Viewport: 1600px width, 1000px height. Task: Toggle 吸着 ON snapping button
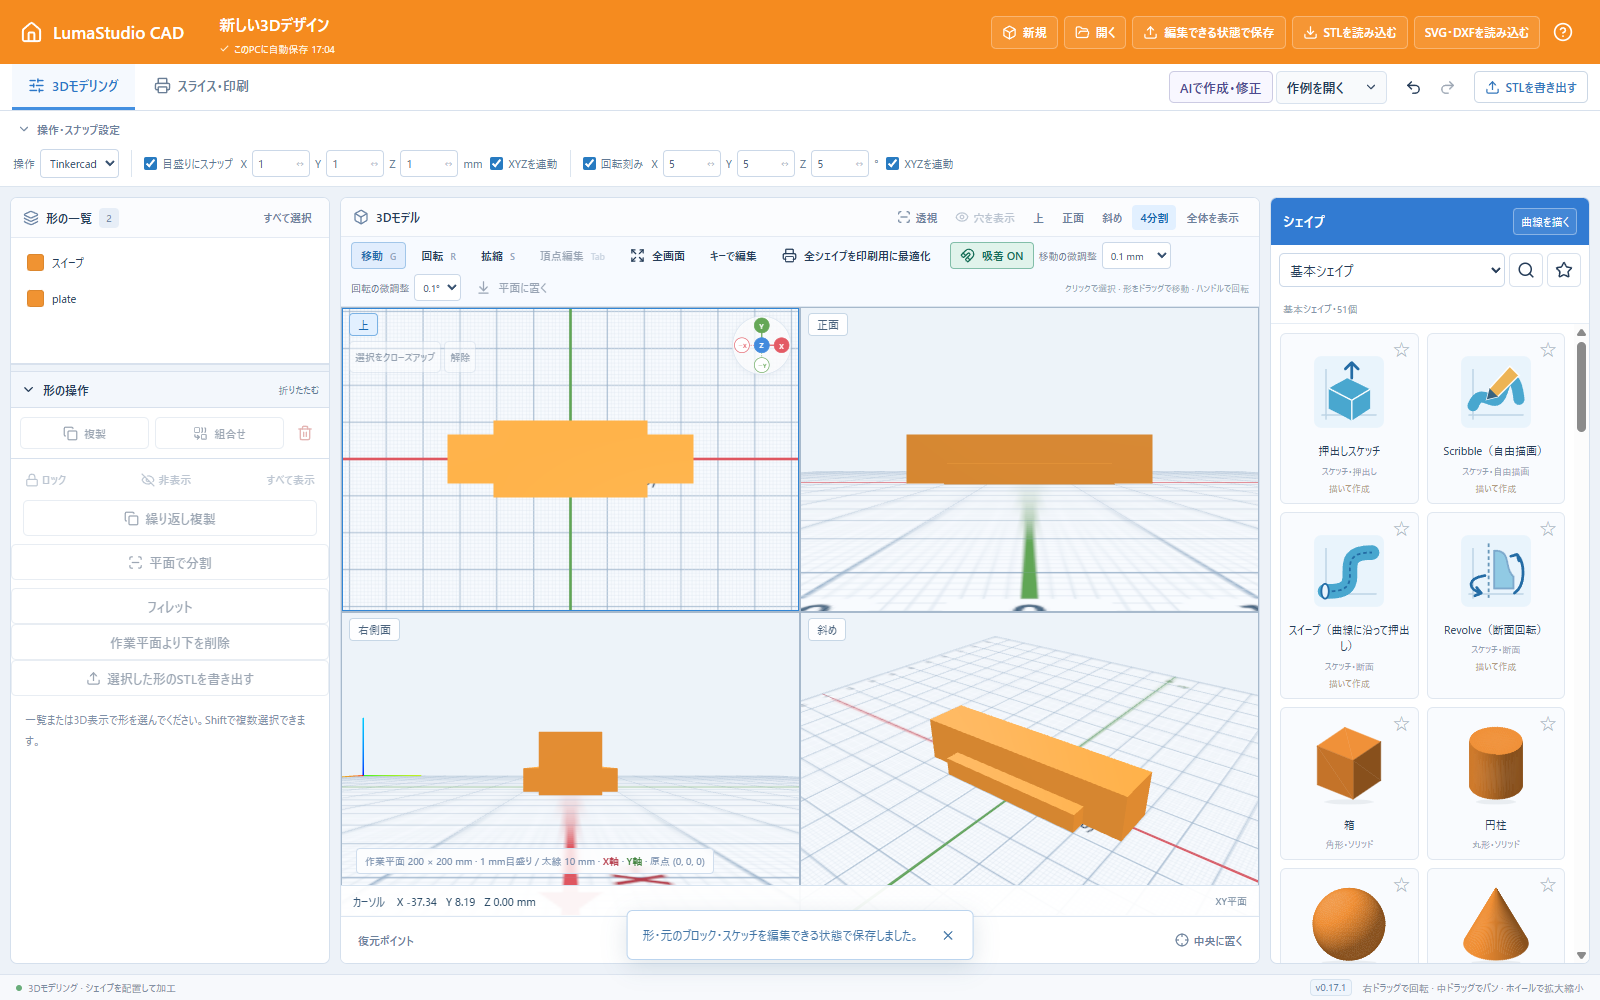click(x=992, y=256)
